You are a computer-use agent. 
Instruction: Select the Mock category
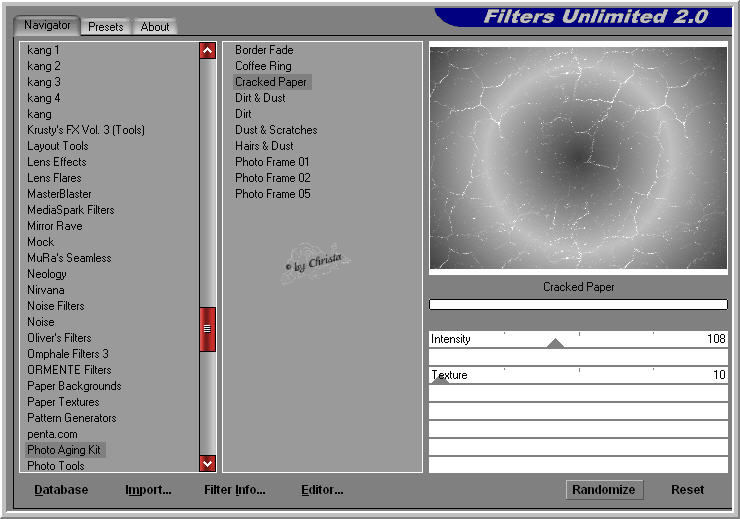tap(41, 243)
